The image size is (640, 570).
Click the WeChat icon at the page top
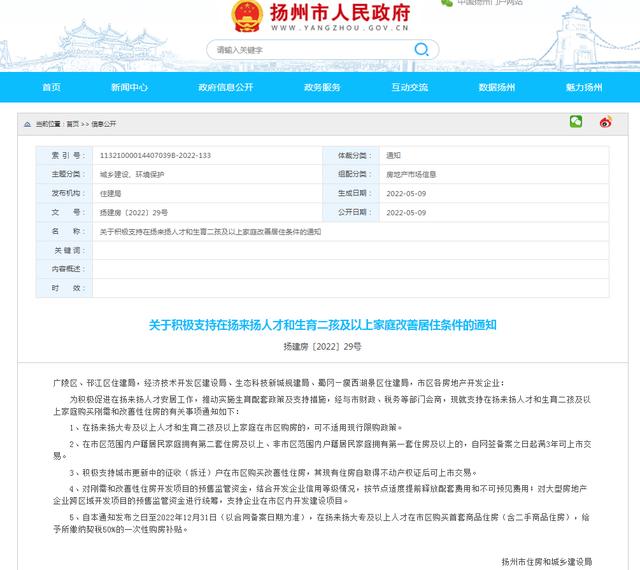(x=447, y=3)
